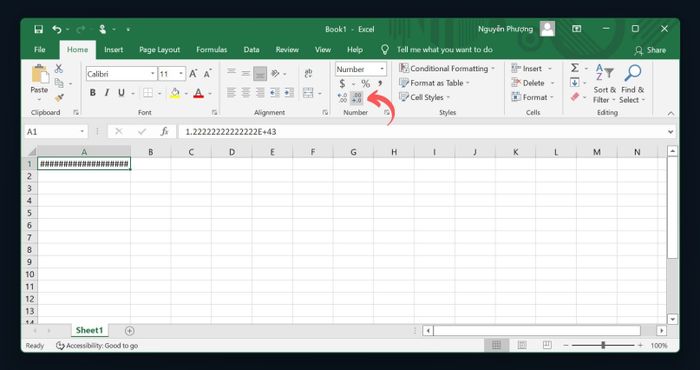Open the File tab
Viewport: 700px width, 370px height.
tap(40, 50)
